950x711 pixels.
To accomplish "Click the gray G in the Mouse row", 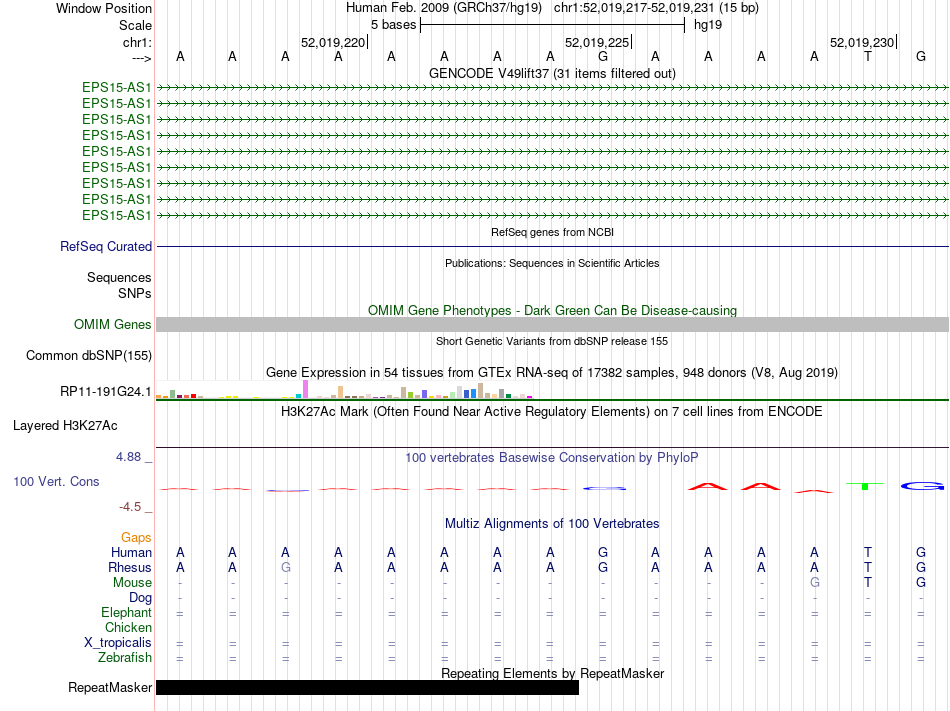I will [x=815, y=583].
